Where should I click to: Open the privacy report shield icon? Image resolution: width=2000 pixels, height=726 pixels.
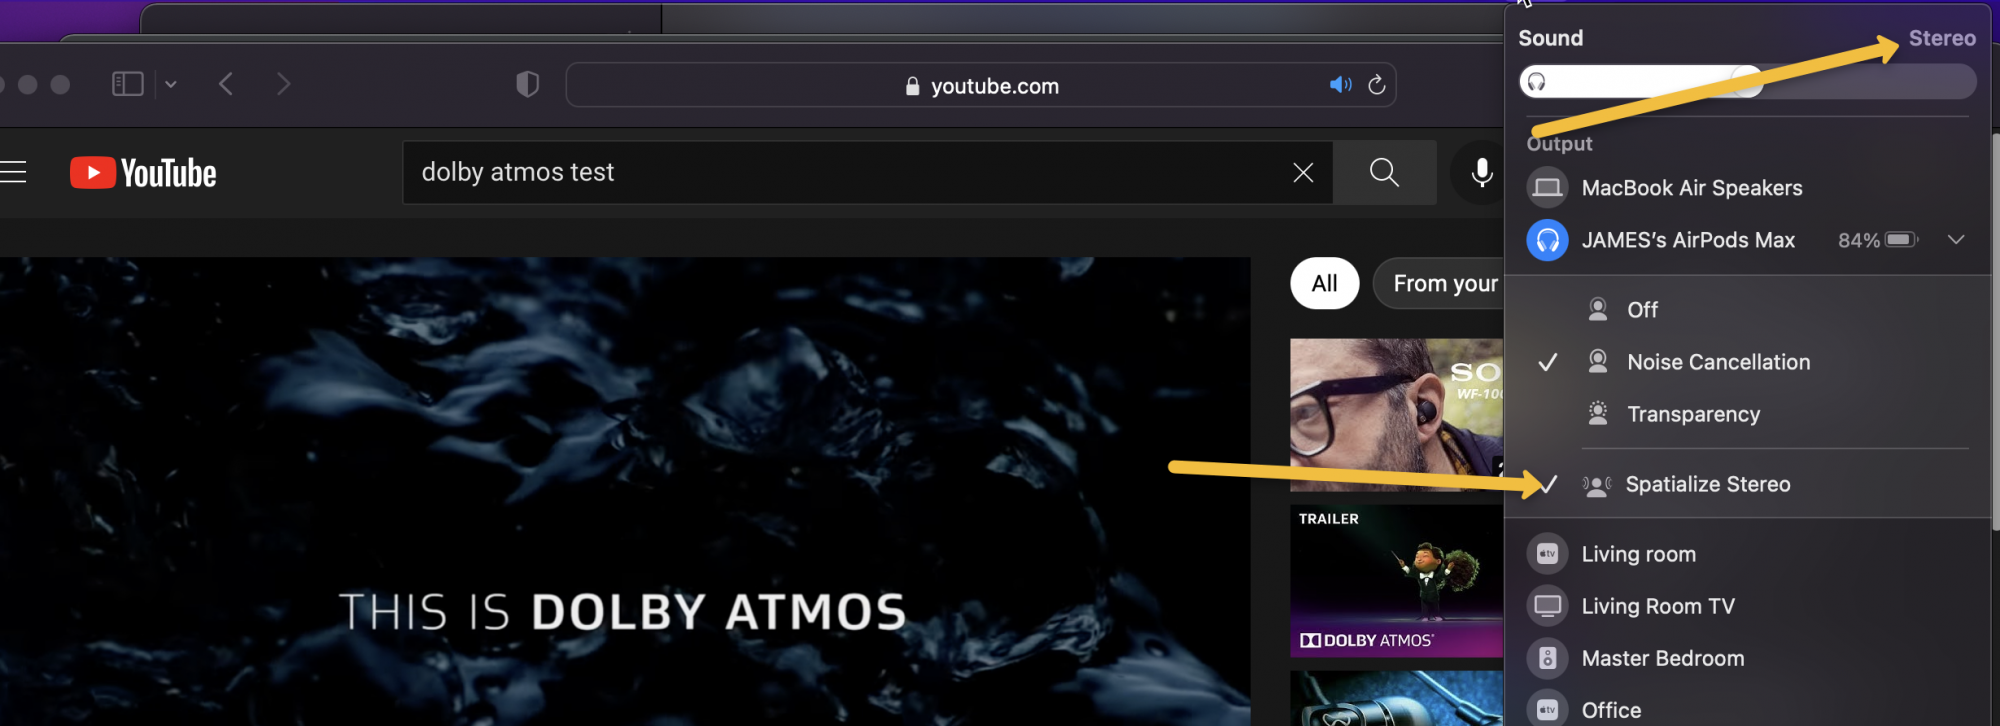click(527, 84)
